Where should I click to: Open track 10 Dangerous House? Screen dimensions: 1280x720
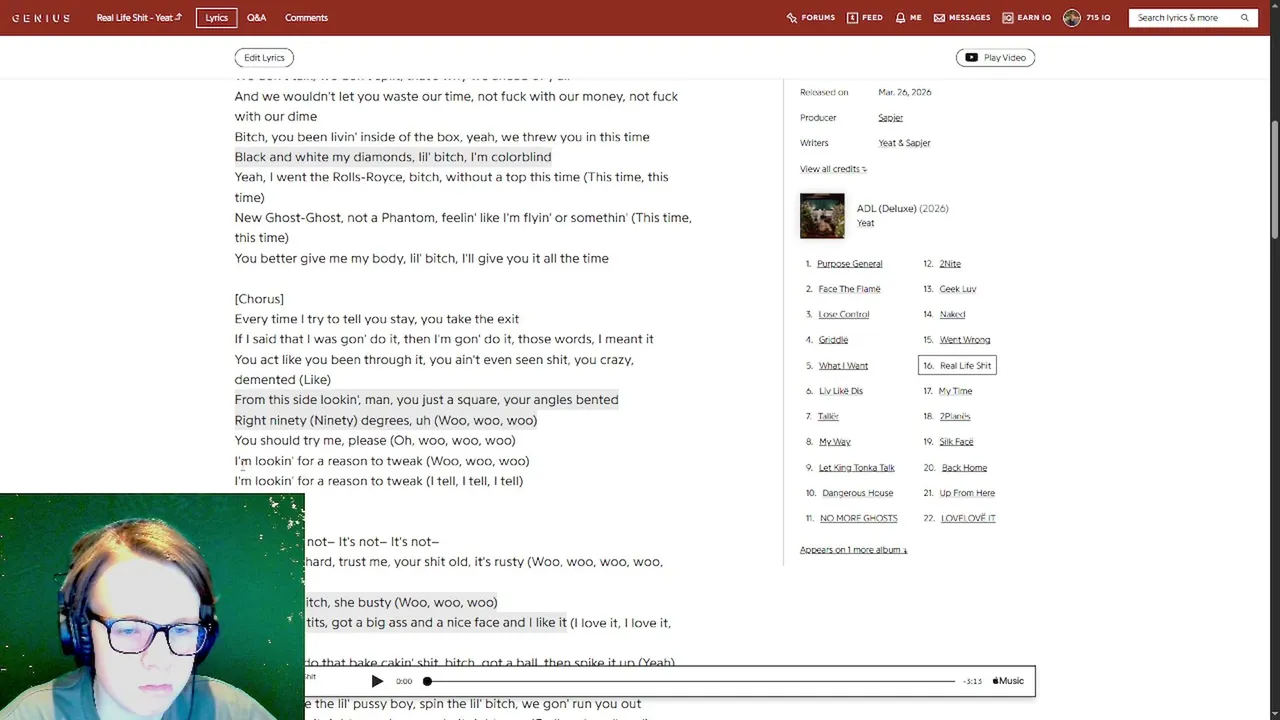857,493
